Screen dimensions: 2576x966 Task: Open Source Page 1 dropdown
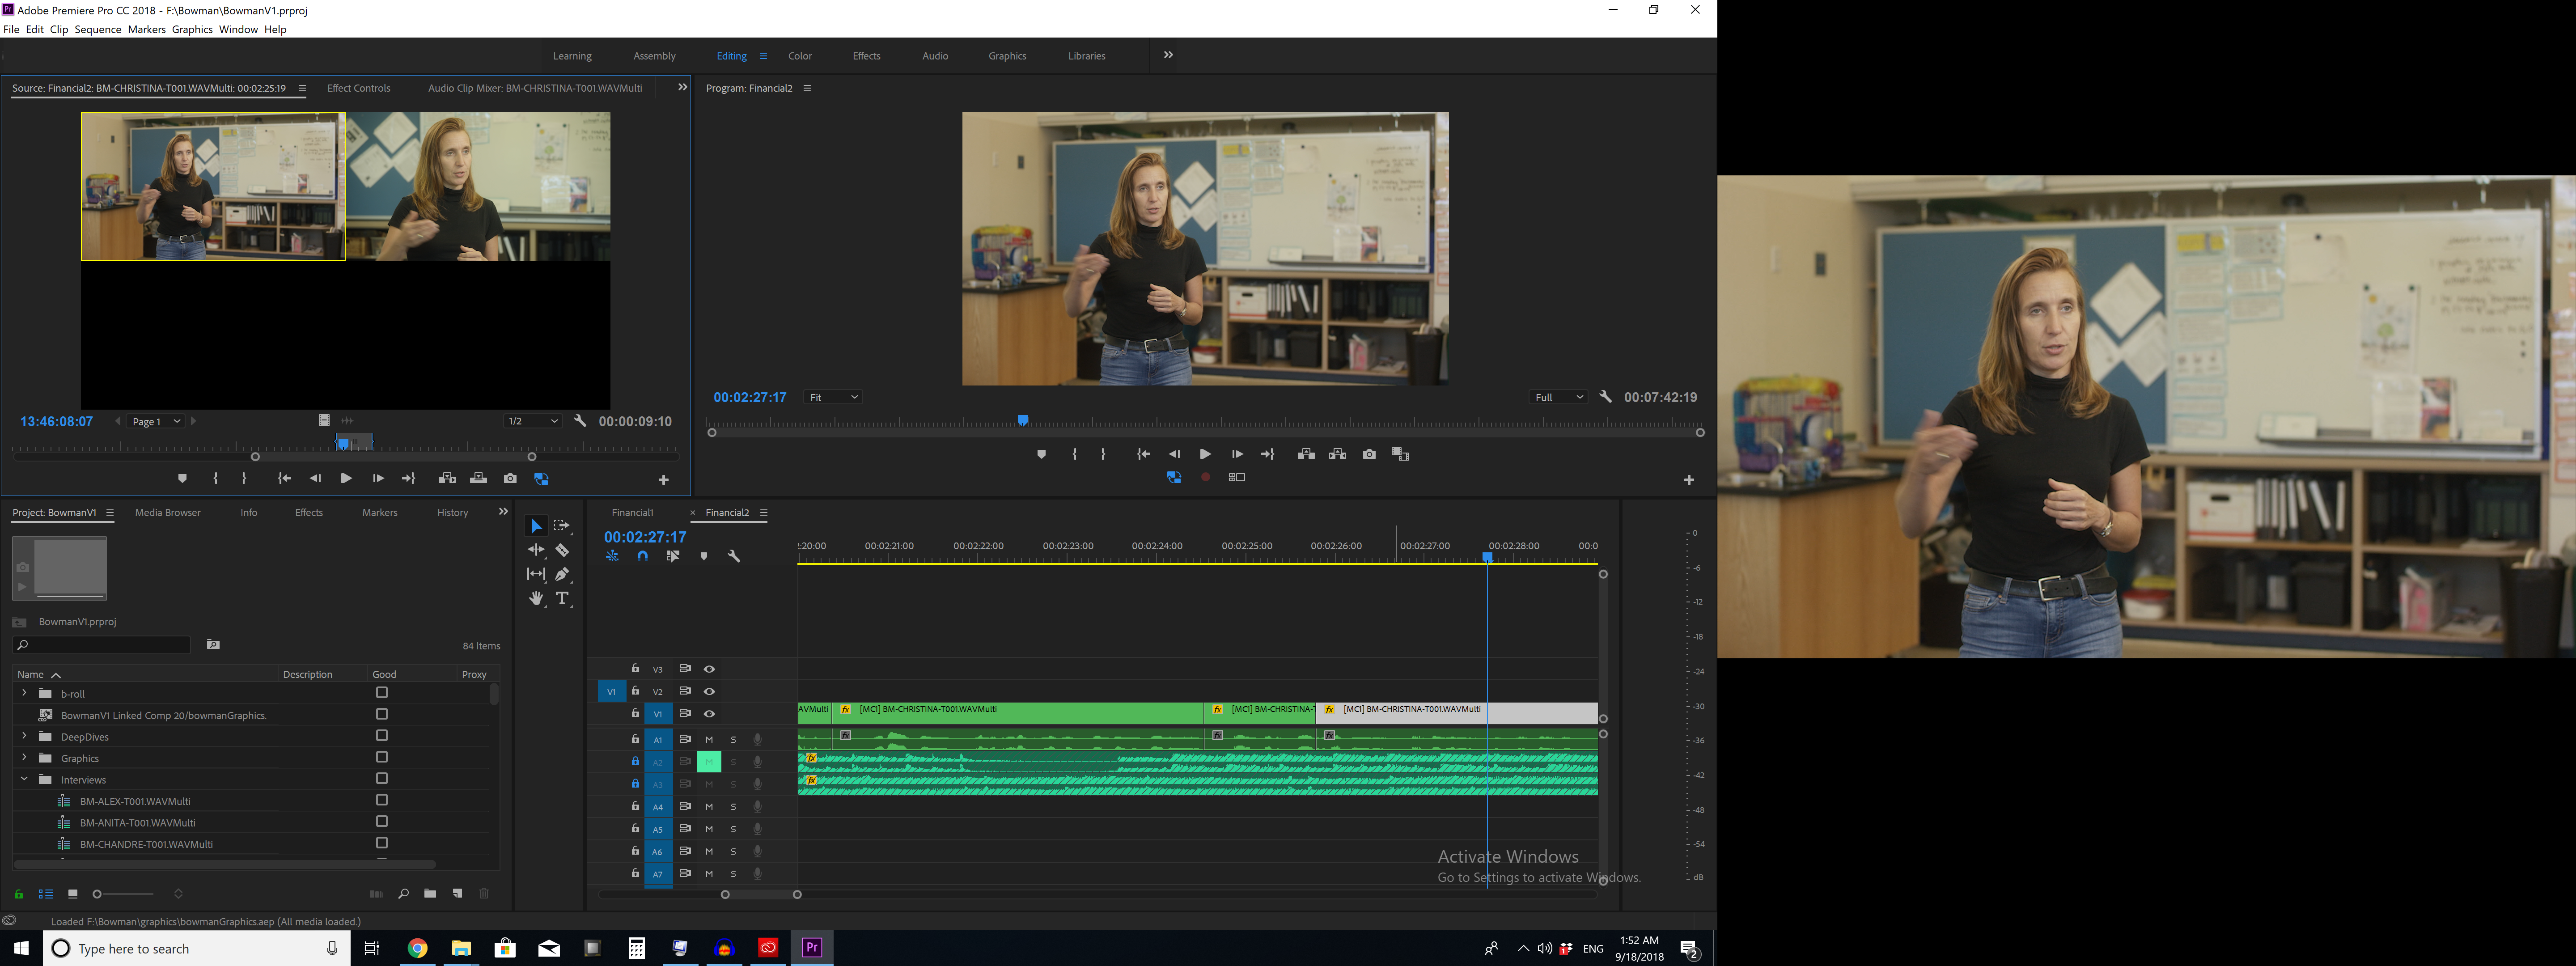point(156,421)
